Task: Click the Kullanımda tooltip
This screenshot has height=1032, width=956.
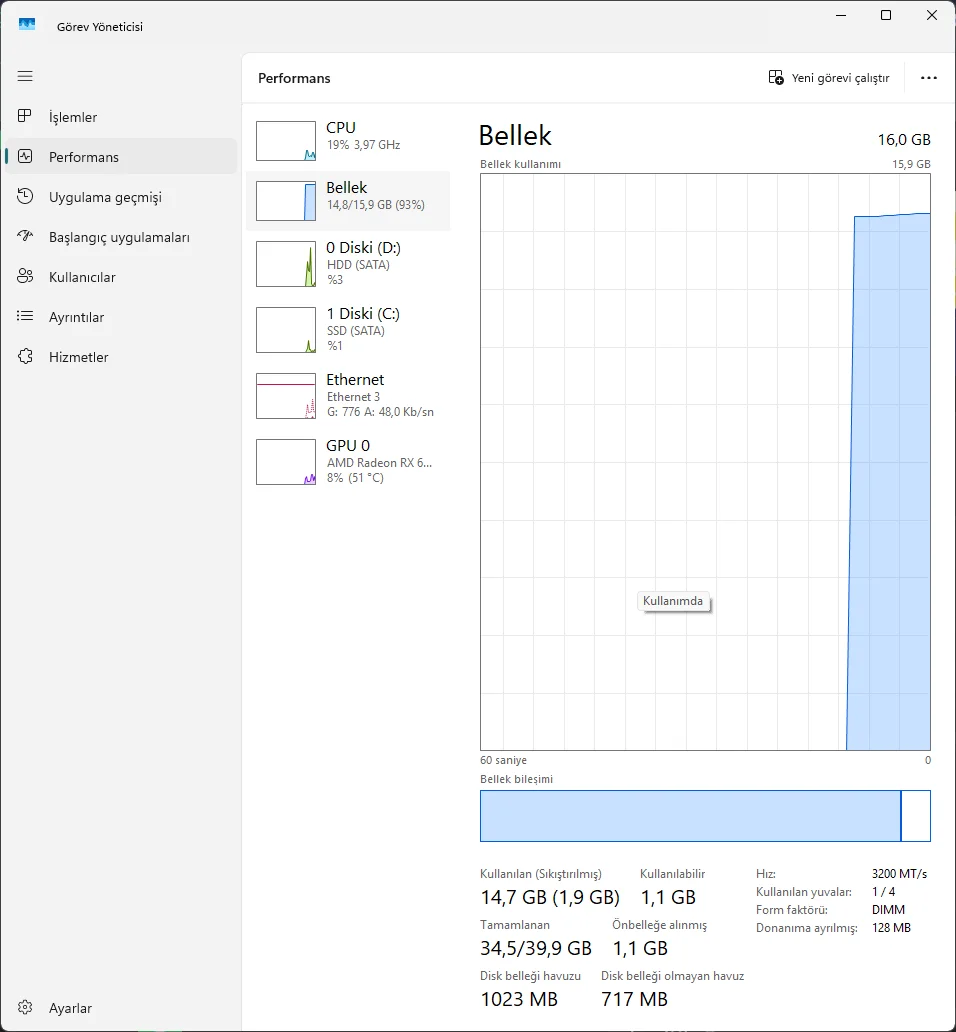Action: point(673,601)
